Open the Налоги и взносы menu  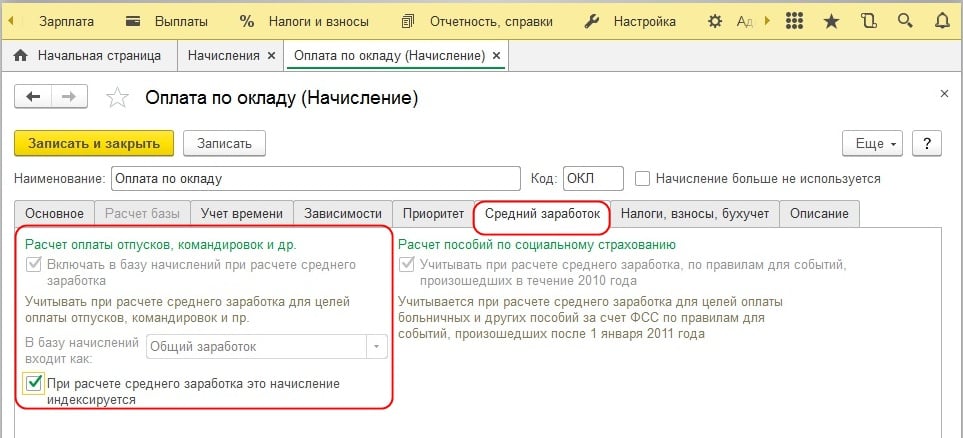click(x=305, y=21)
